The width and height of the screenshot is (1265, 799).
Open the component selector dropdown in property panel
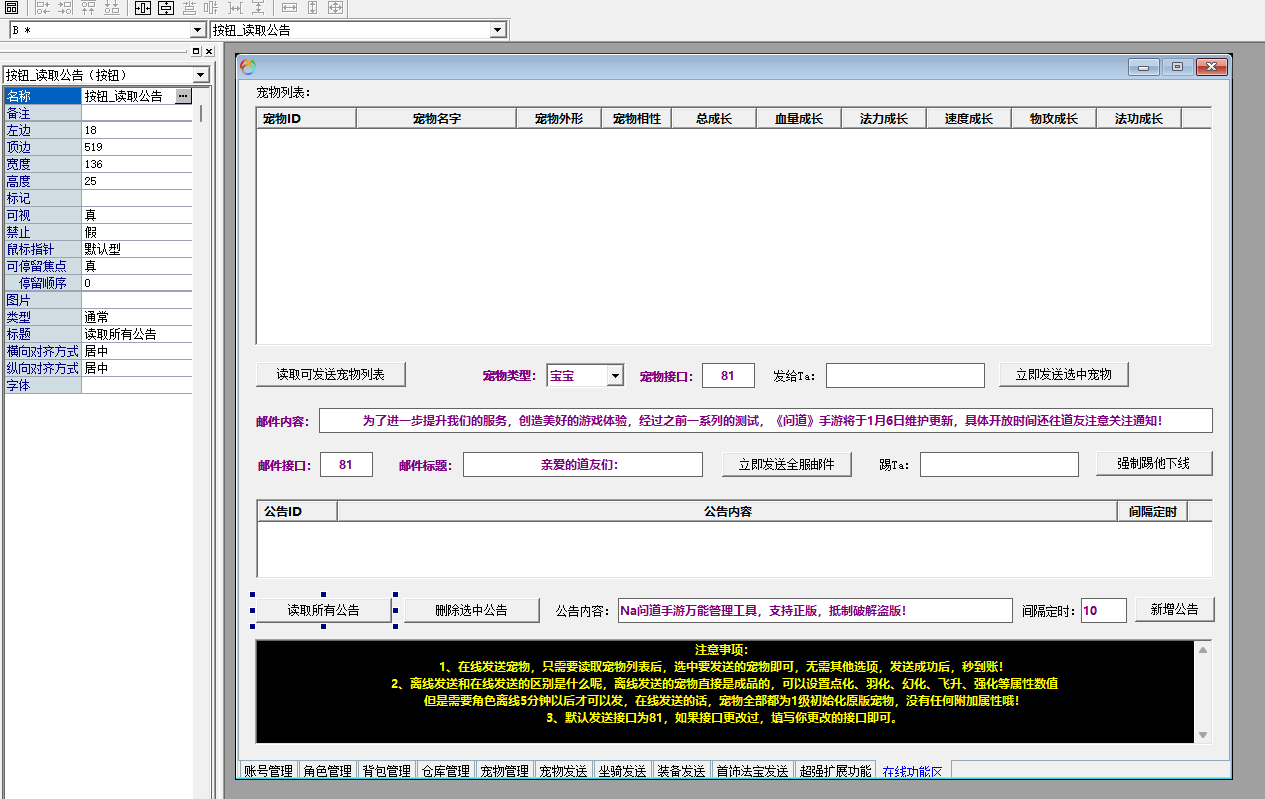point(201,75)
